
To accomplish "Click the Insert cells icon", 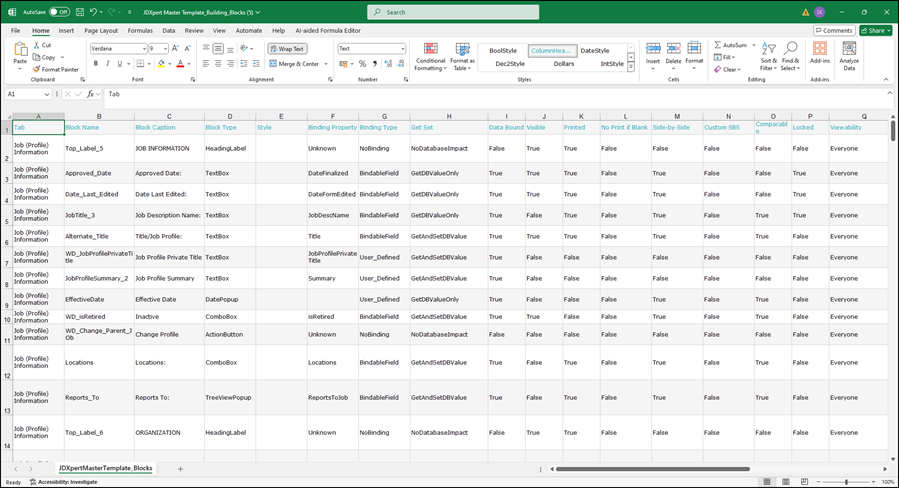I will click(653, 49).
